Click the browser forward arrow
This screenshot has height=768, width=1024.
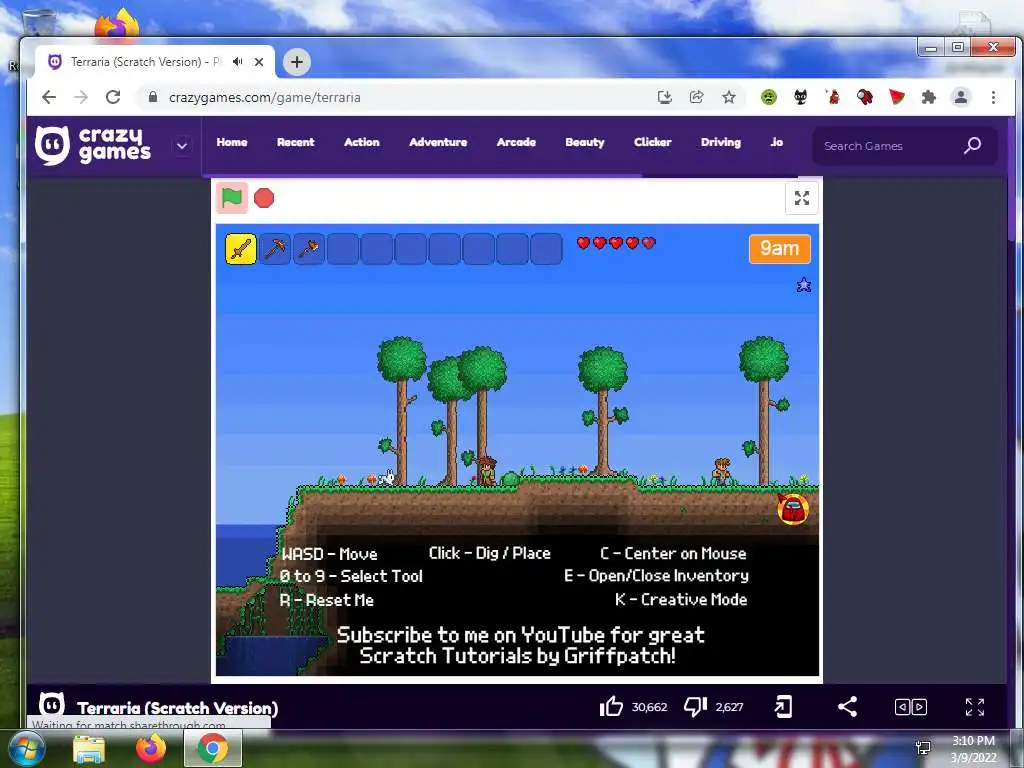click(x=81, y=97)
